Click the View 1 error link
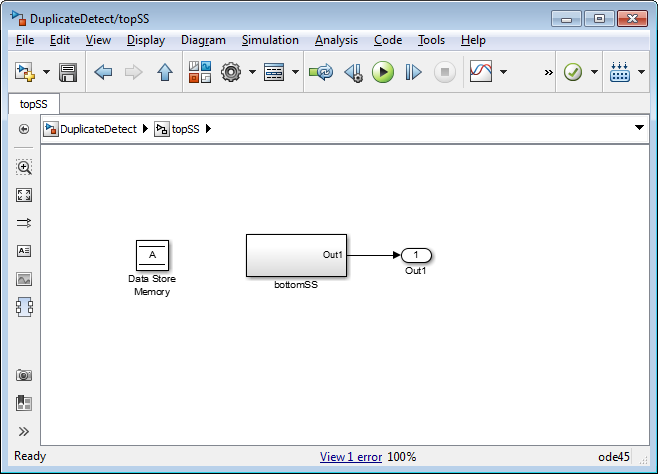This screenshot has width=658, height=474. (x=351, y=457)
